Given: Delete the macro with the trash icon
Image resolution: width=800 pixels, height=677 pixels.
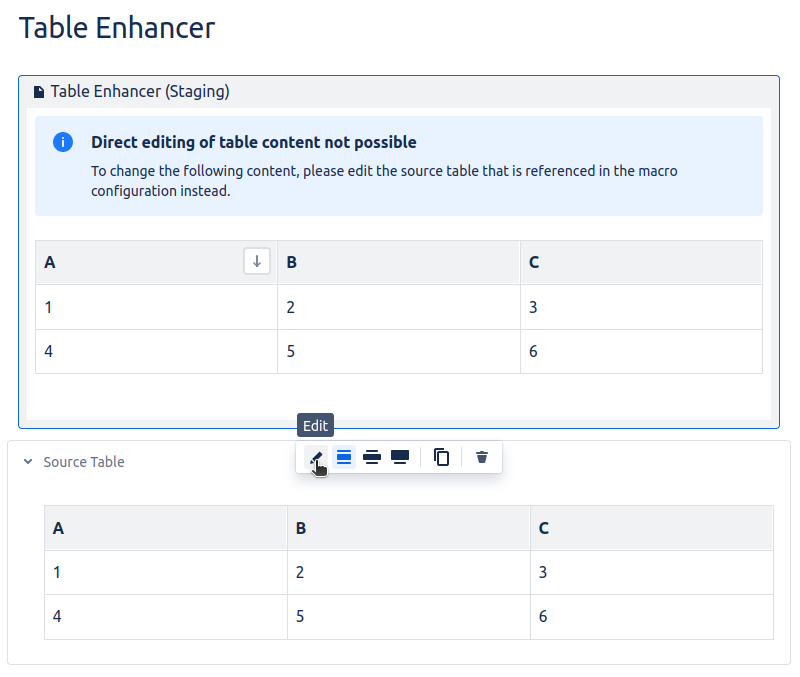Looking at the screenshot, I should 482,457.
